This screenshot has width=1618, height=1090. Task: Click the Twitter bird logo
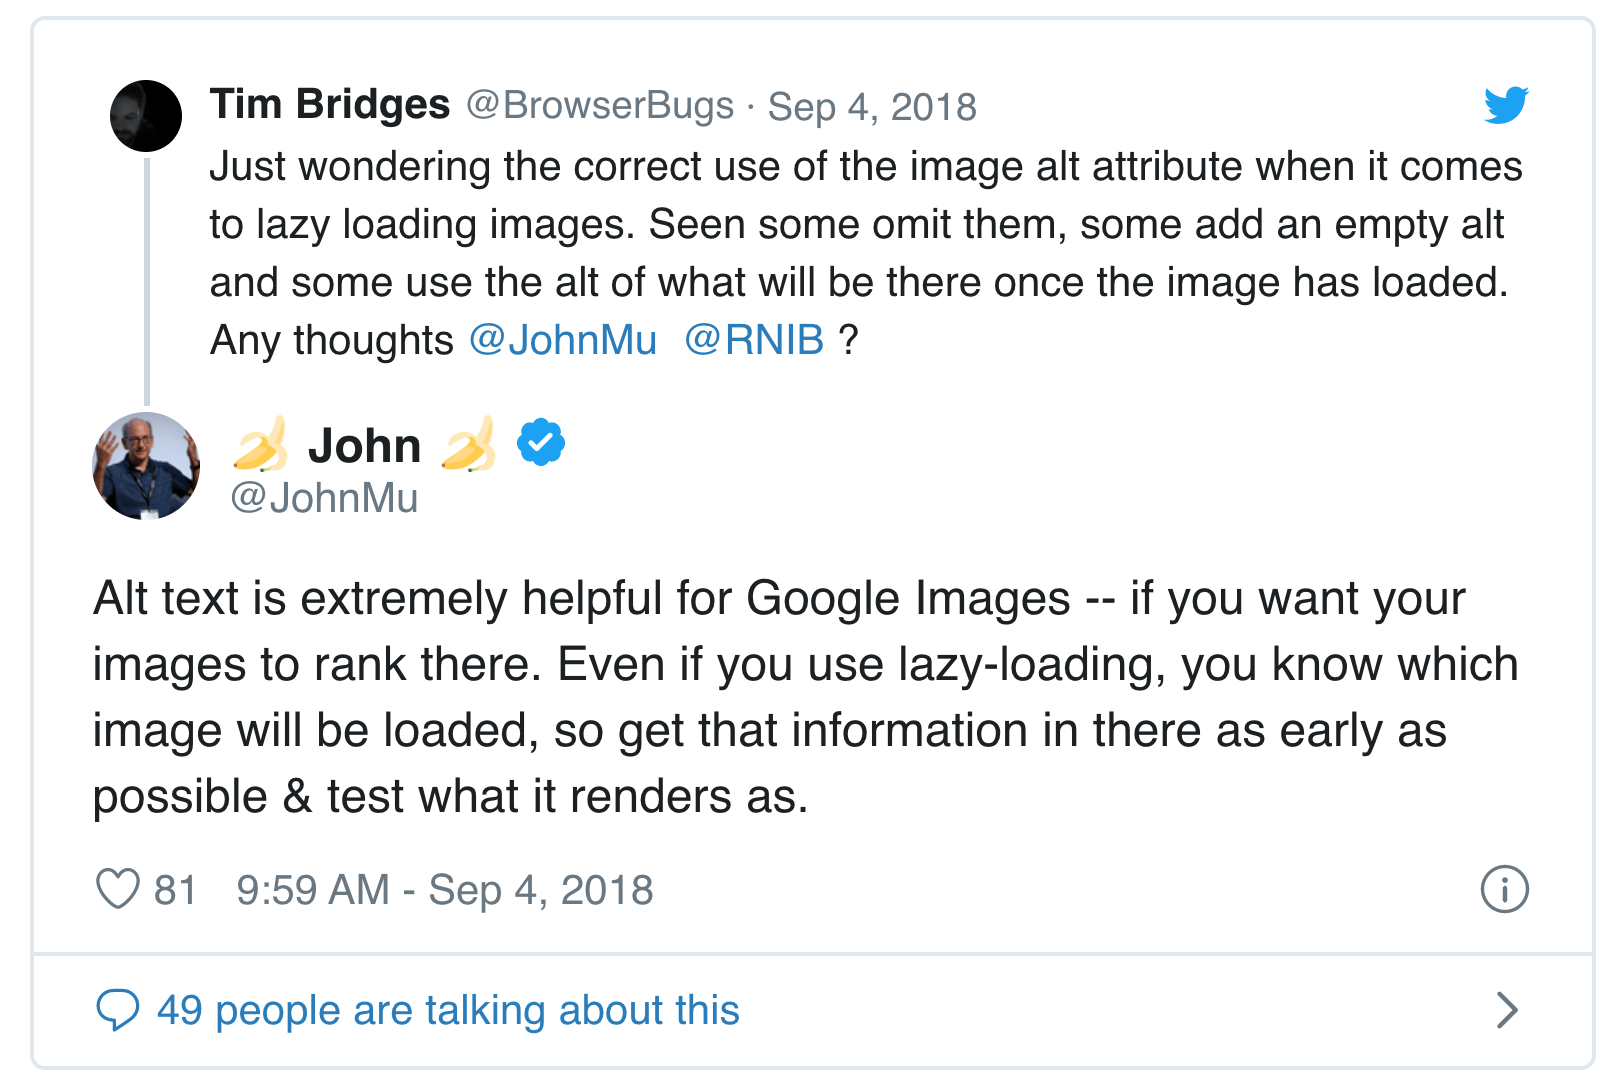1505,105
